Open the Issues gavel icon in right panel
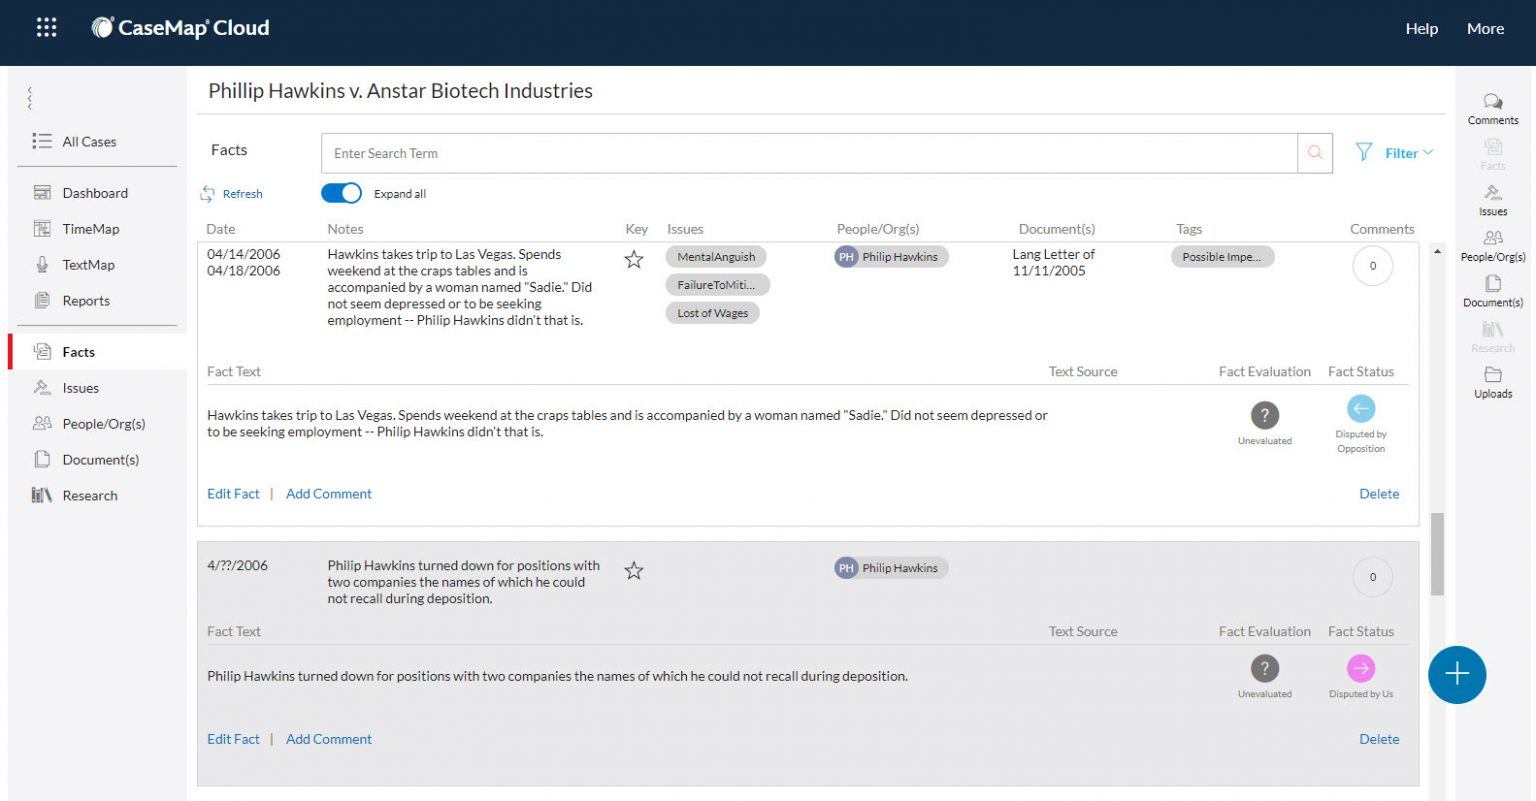 tap(1492, 193)
